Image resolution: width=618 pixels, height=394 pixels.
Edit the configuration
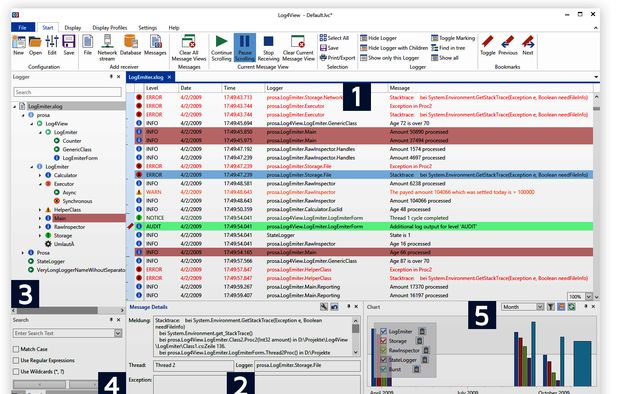[x=52, y=45]
